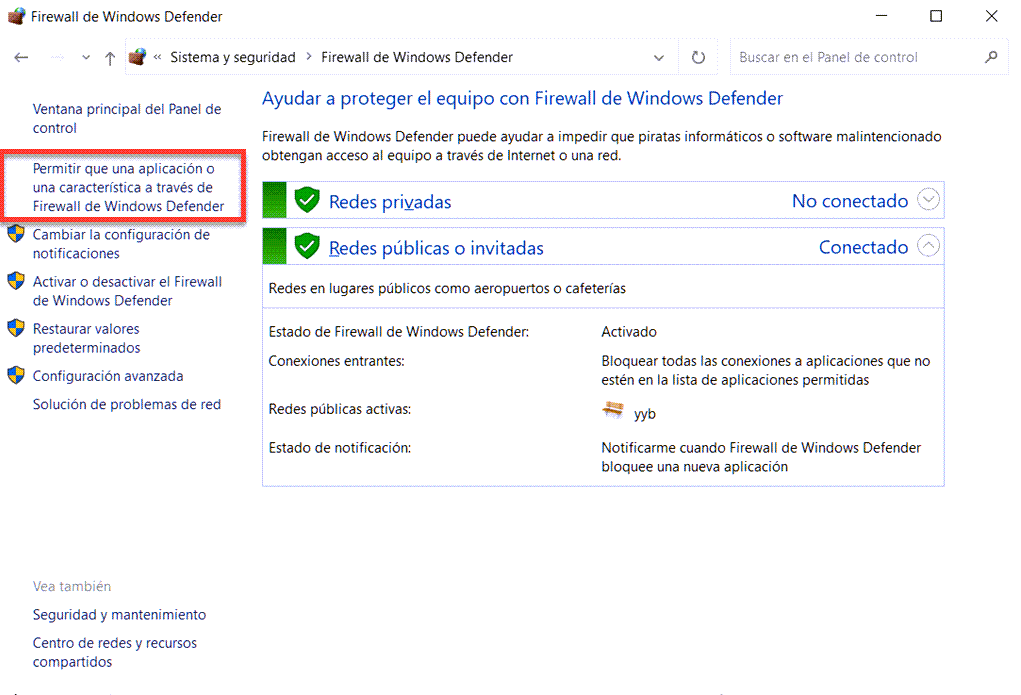Click the double chevron before Sistema y seguridad
Screen dimensions: 1021x695
coord(158,57)
